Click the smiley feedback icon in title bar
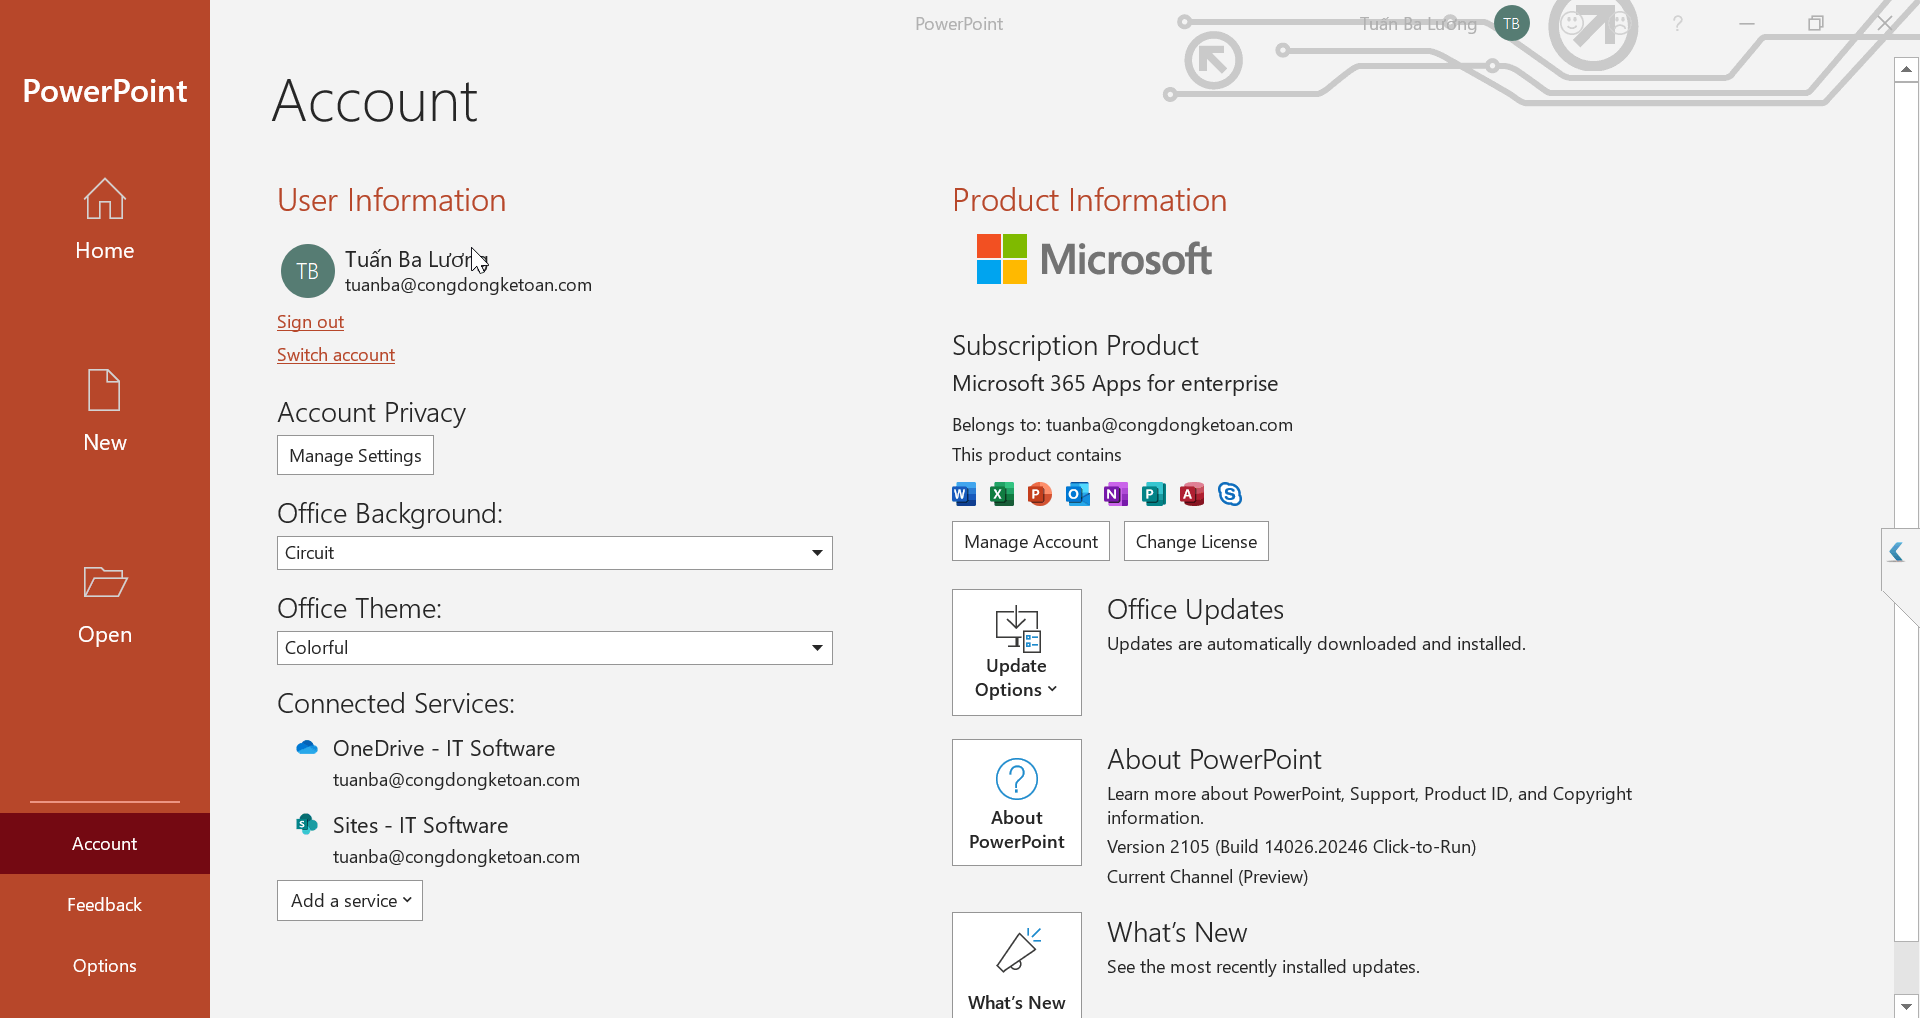Image resolution: width=1920 pixels, height=1018 pixels. coord(1572,23)
